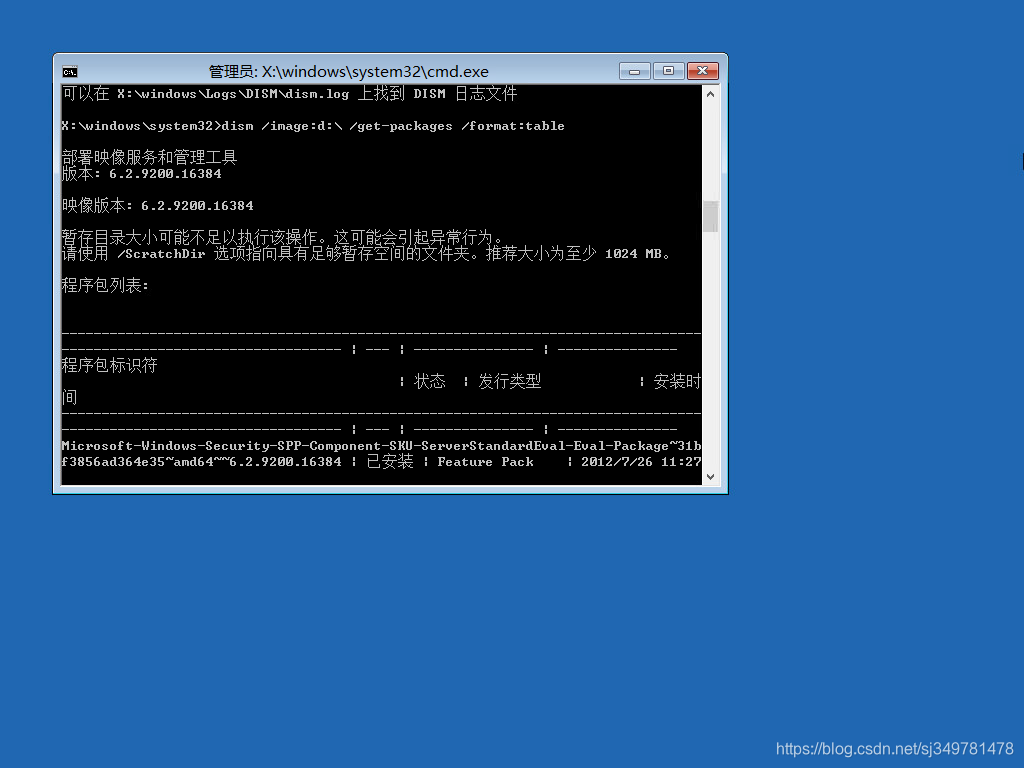Click the column header 状态
Screen dimensions: 1024x768
pos(430,381)
